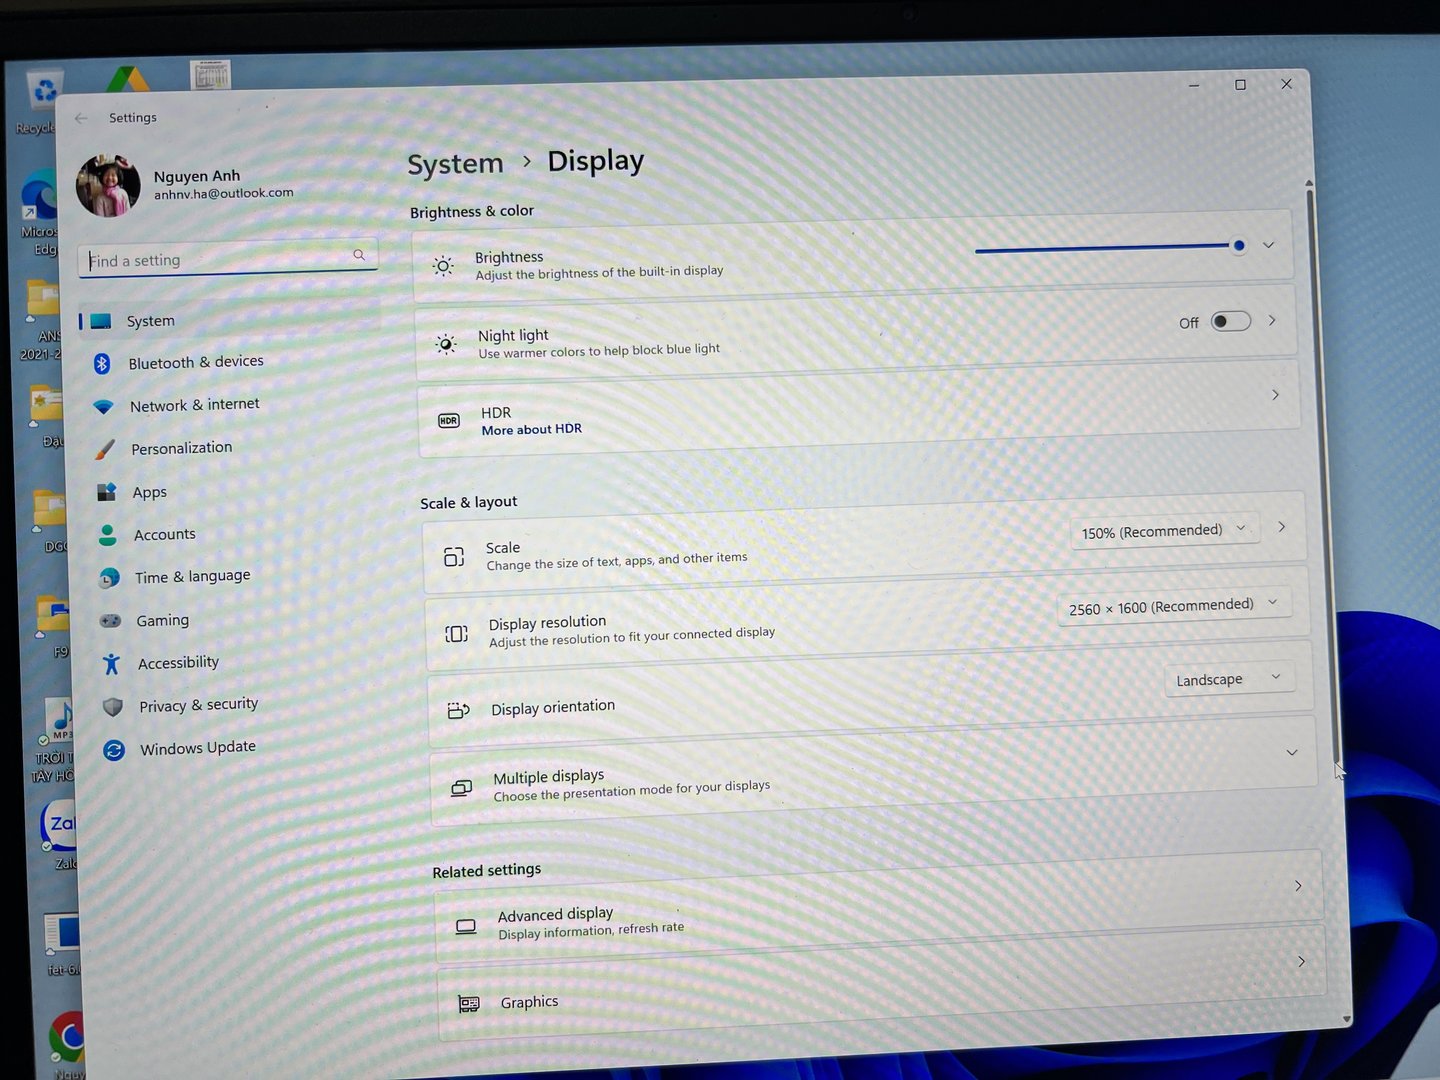1440x1080 pixels.
Task: Open the Scale percentage dropdown
Action: coord(1163,531)
